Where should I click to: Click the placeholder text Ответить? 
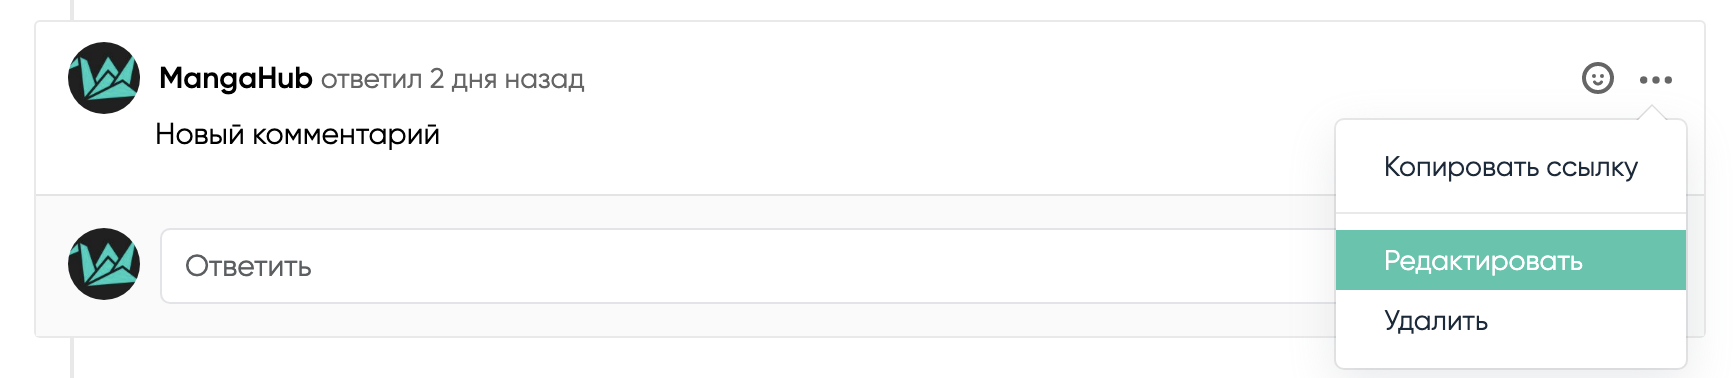248,266
